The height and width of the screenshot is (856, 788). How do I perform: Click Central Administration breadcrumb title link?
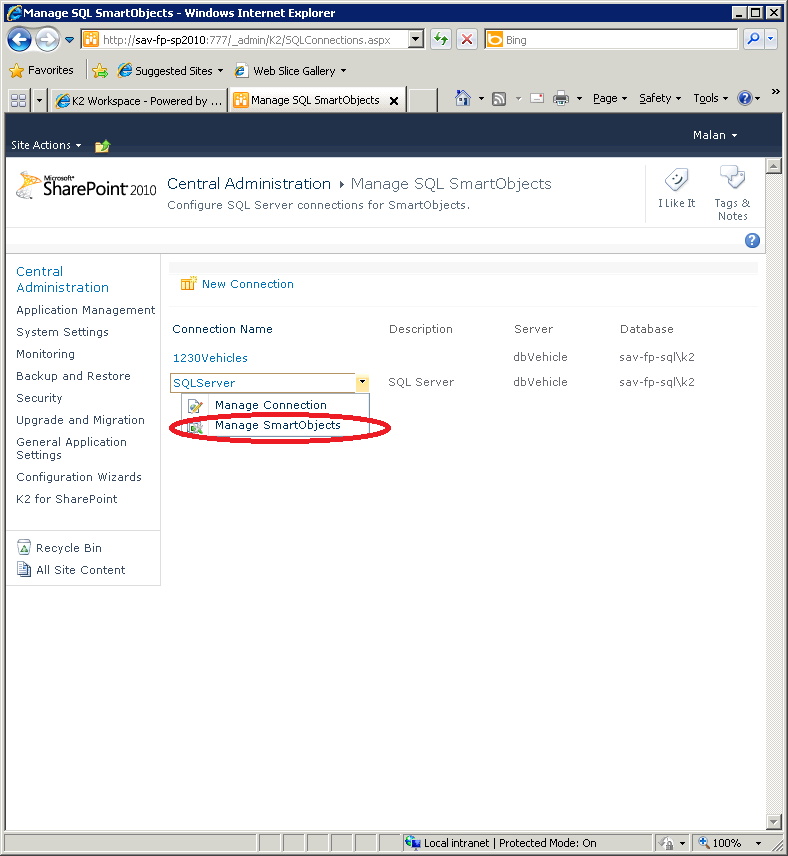[249, 184]
